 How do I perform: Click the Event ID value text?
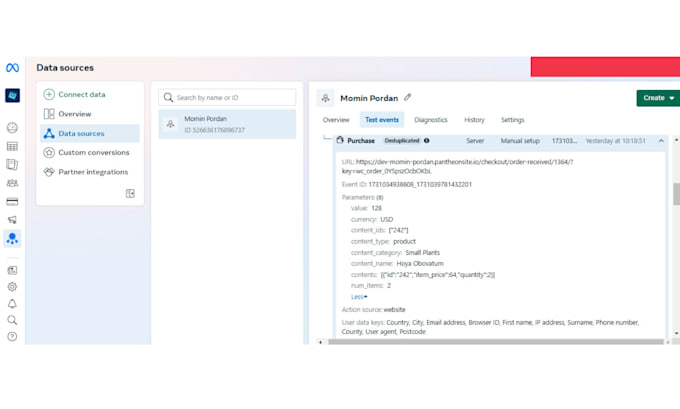click(x=420, y=184)
